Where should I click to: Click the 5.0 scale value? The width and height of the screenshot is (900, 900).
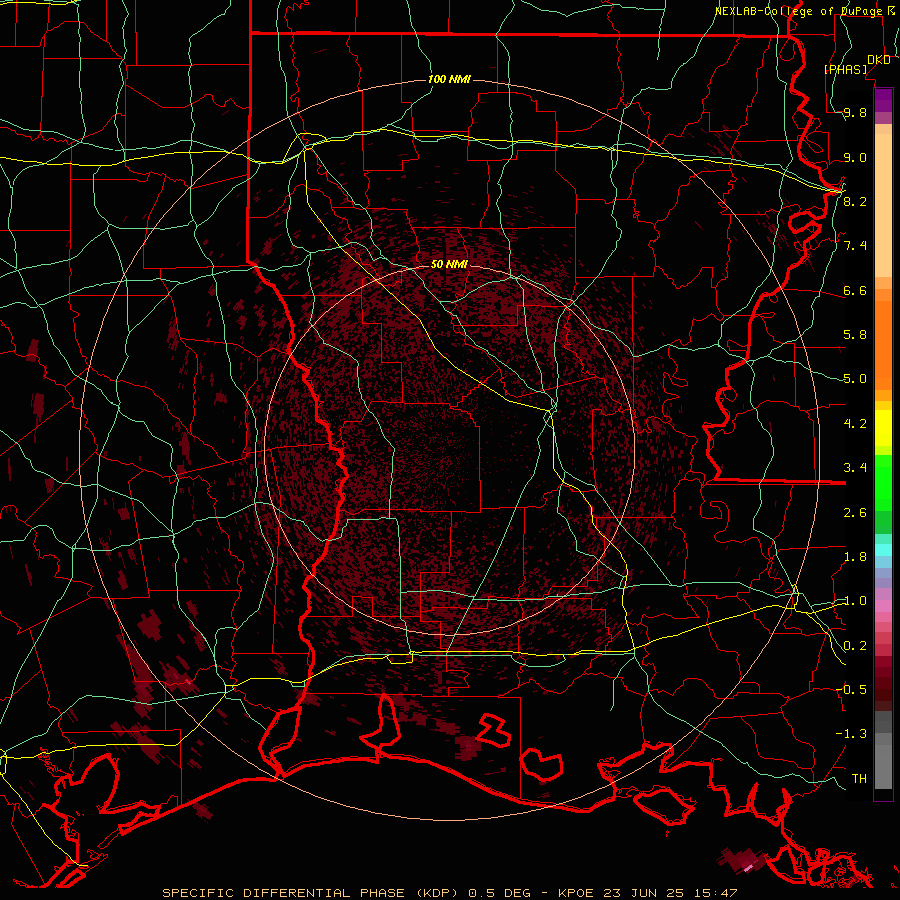[x=855, y=379]
